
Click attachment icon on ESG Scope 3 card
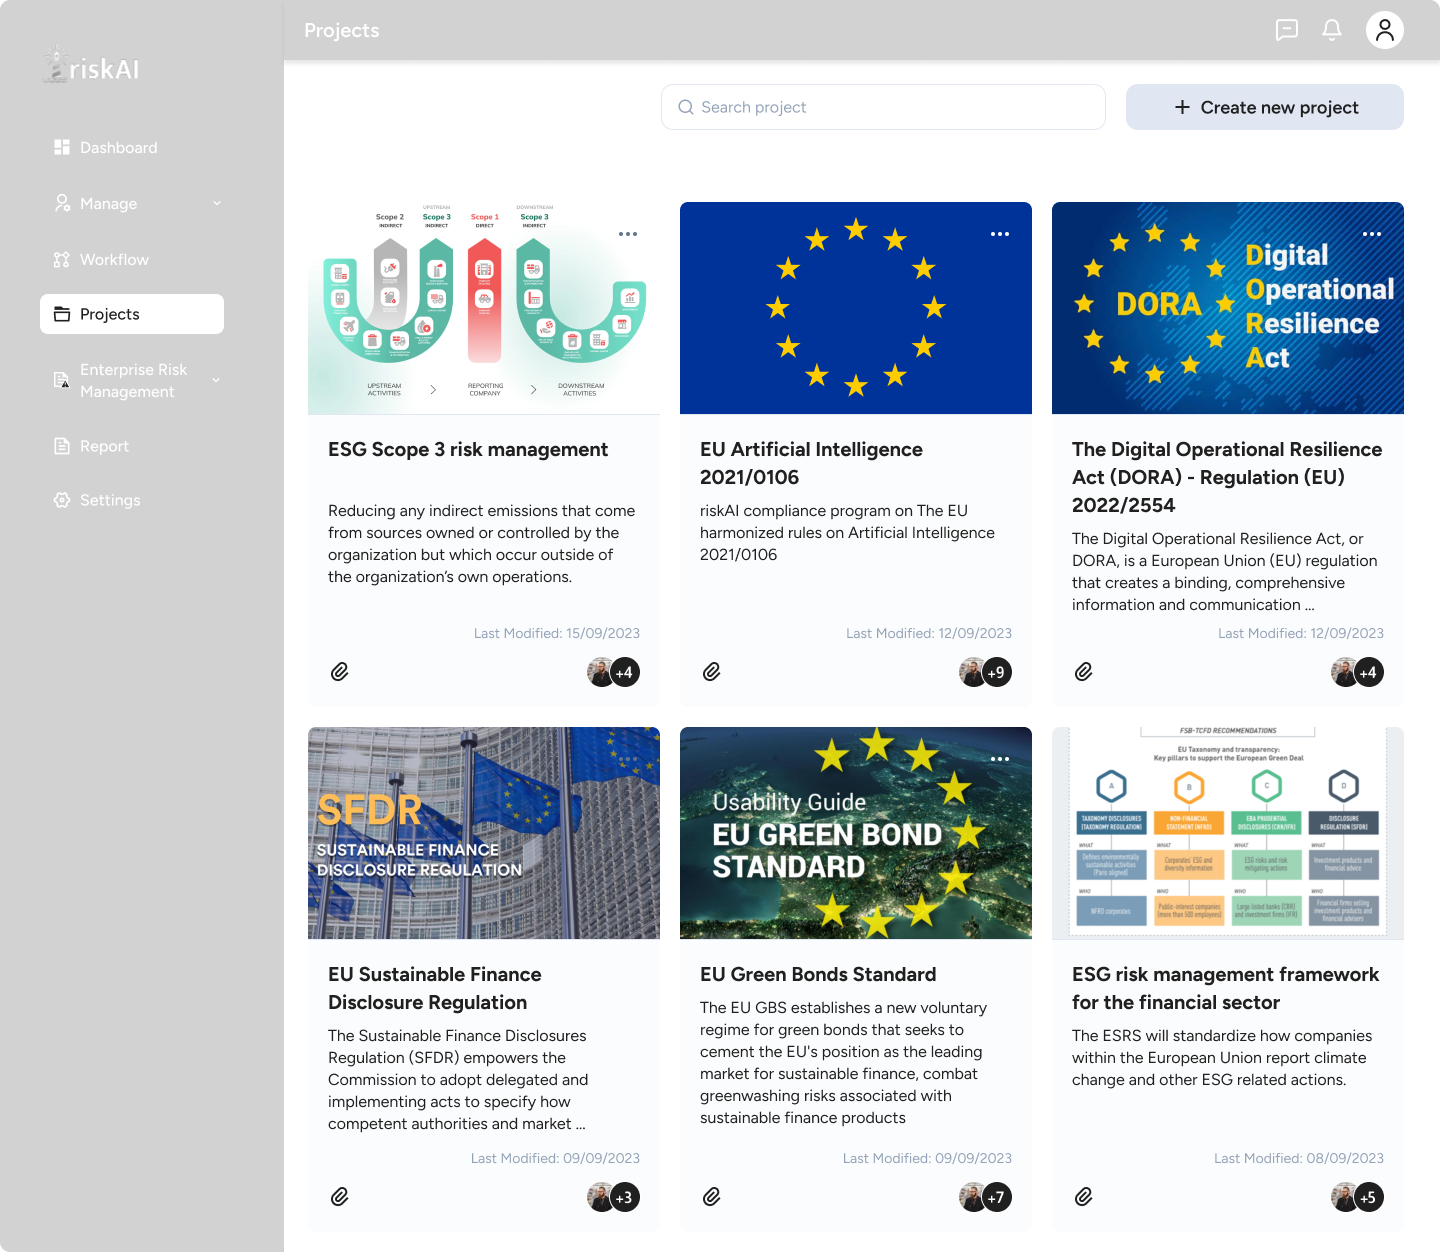[x=340, y=672]
